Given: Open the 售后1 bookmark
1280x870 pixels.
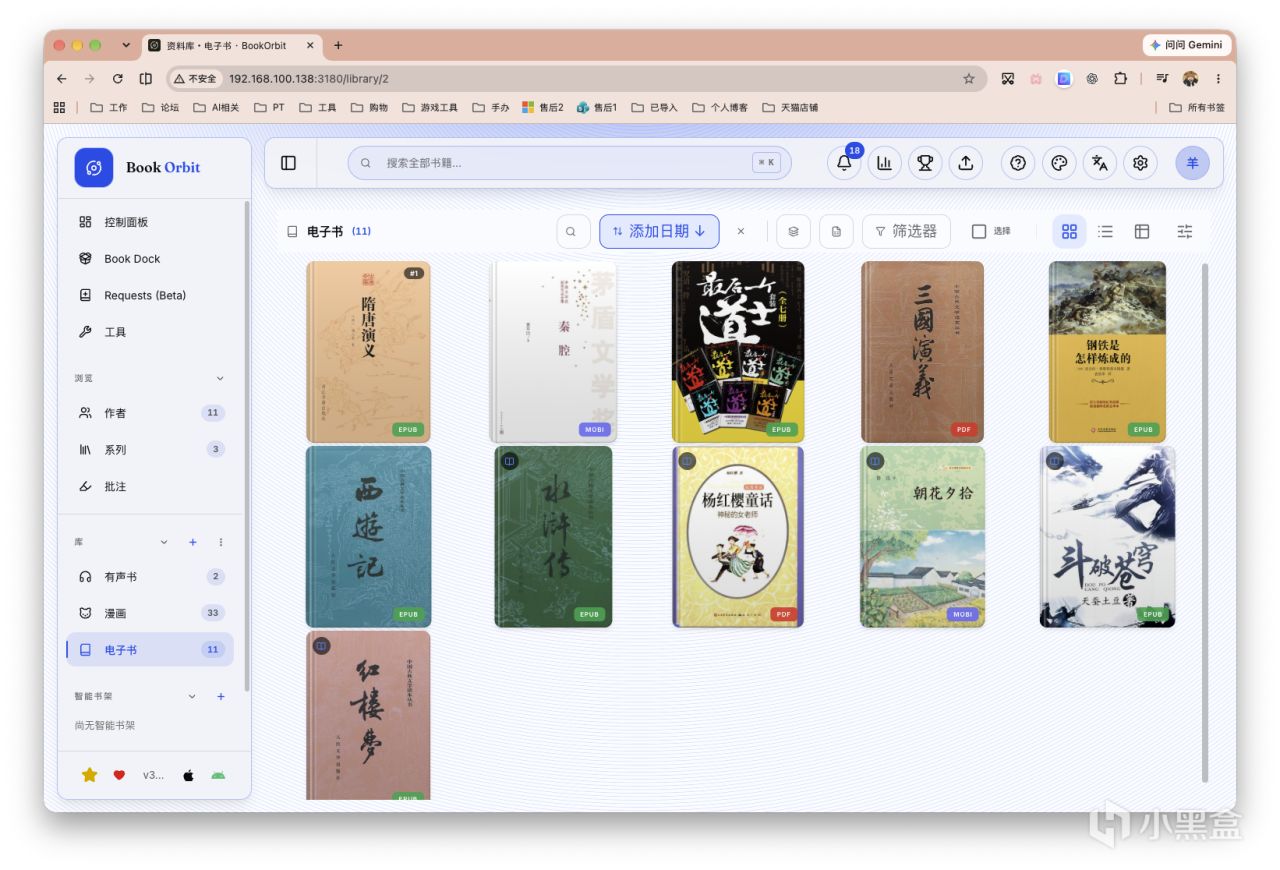Looking at the screenshot, I should click(x=597, y=107).
